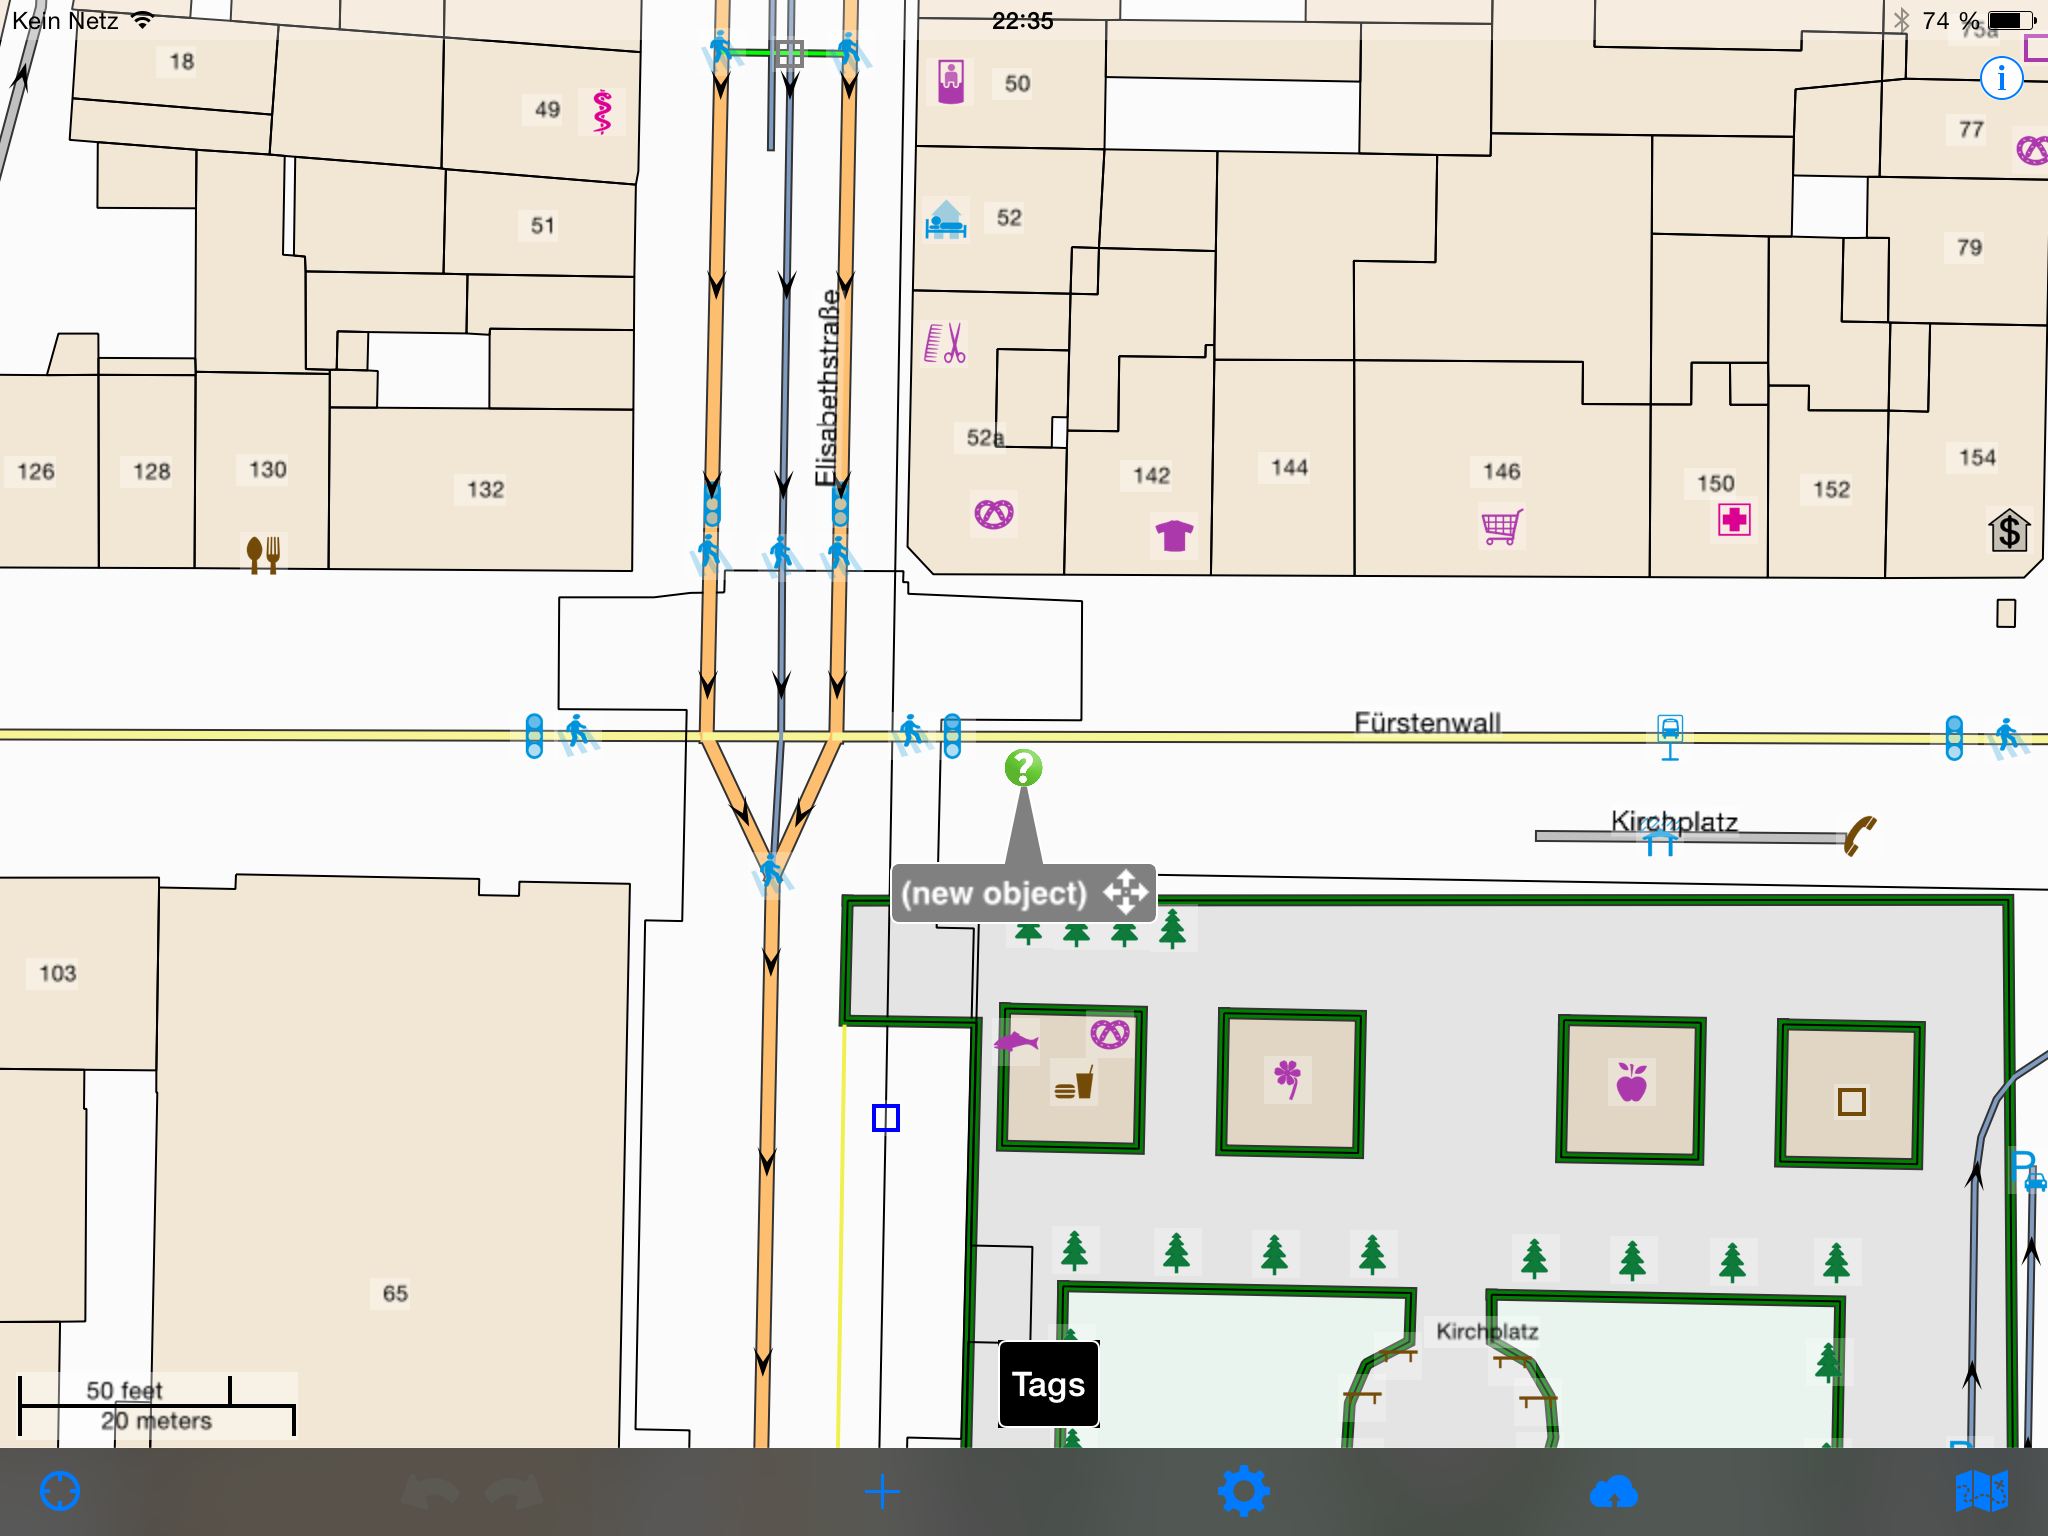Click the dollar sign building icon

coord(2008,536)
